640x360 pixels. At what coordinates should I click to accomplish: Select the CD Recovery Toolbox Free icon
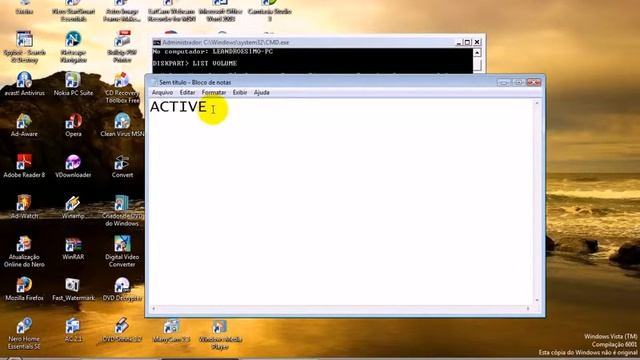pyautogui.click(x=122, y=87)
